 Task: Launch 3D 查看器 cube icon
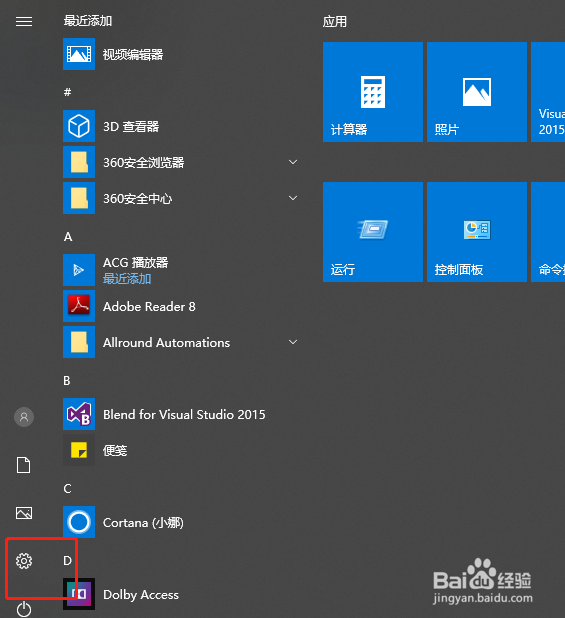[79, 126]
